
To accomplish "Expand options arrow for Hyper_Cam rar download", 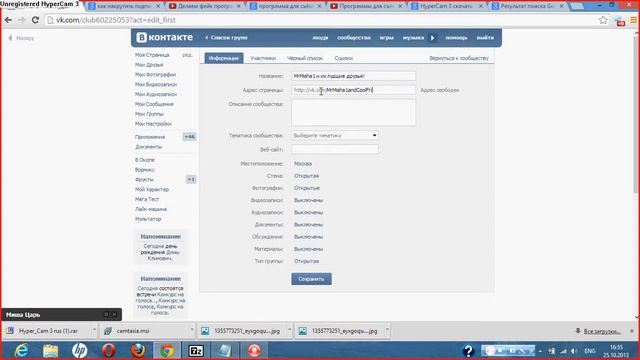I will [94, 331].
